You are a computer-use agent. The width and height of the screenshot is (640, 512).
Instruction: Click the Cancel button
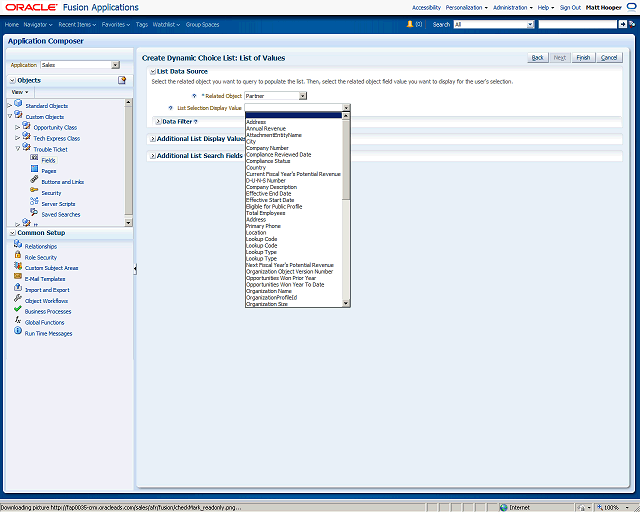click(609, 58)
